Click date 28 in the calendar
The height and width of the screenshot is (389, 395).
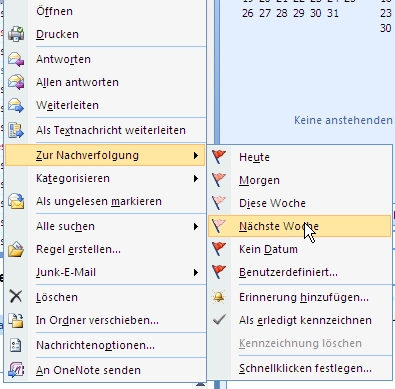[282, 13]
